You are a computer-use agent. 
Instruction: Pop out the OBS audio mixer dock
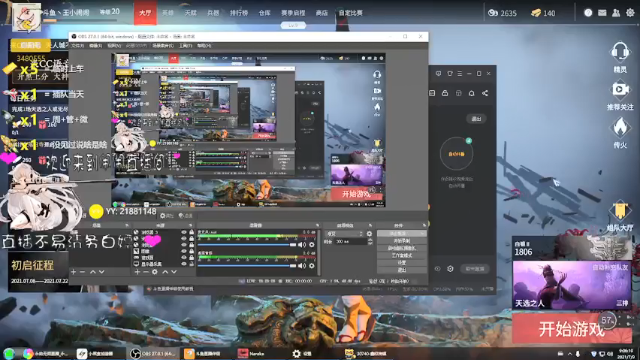317,225
